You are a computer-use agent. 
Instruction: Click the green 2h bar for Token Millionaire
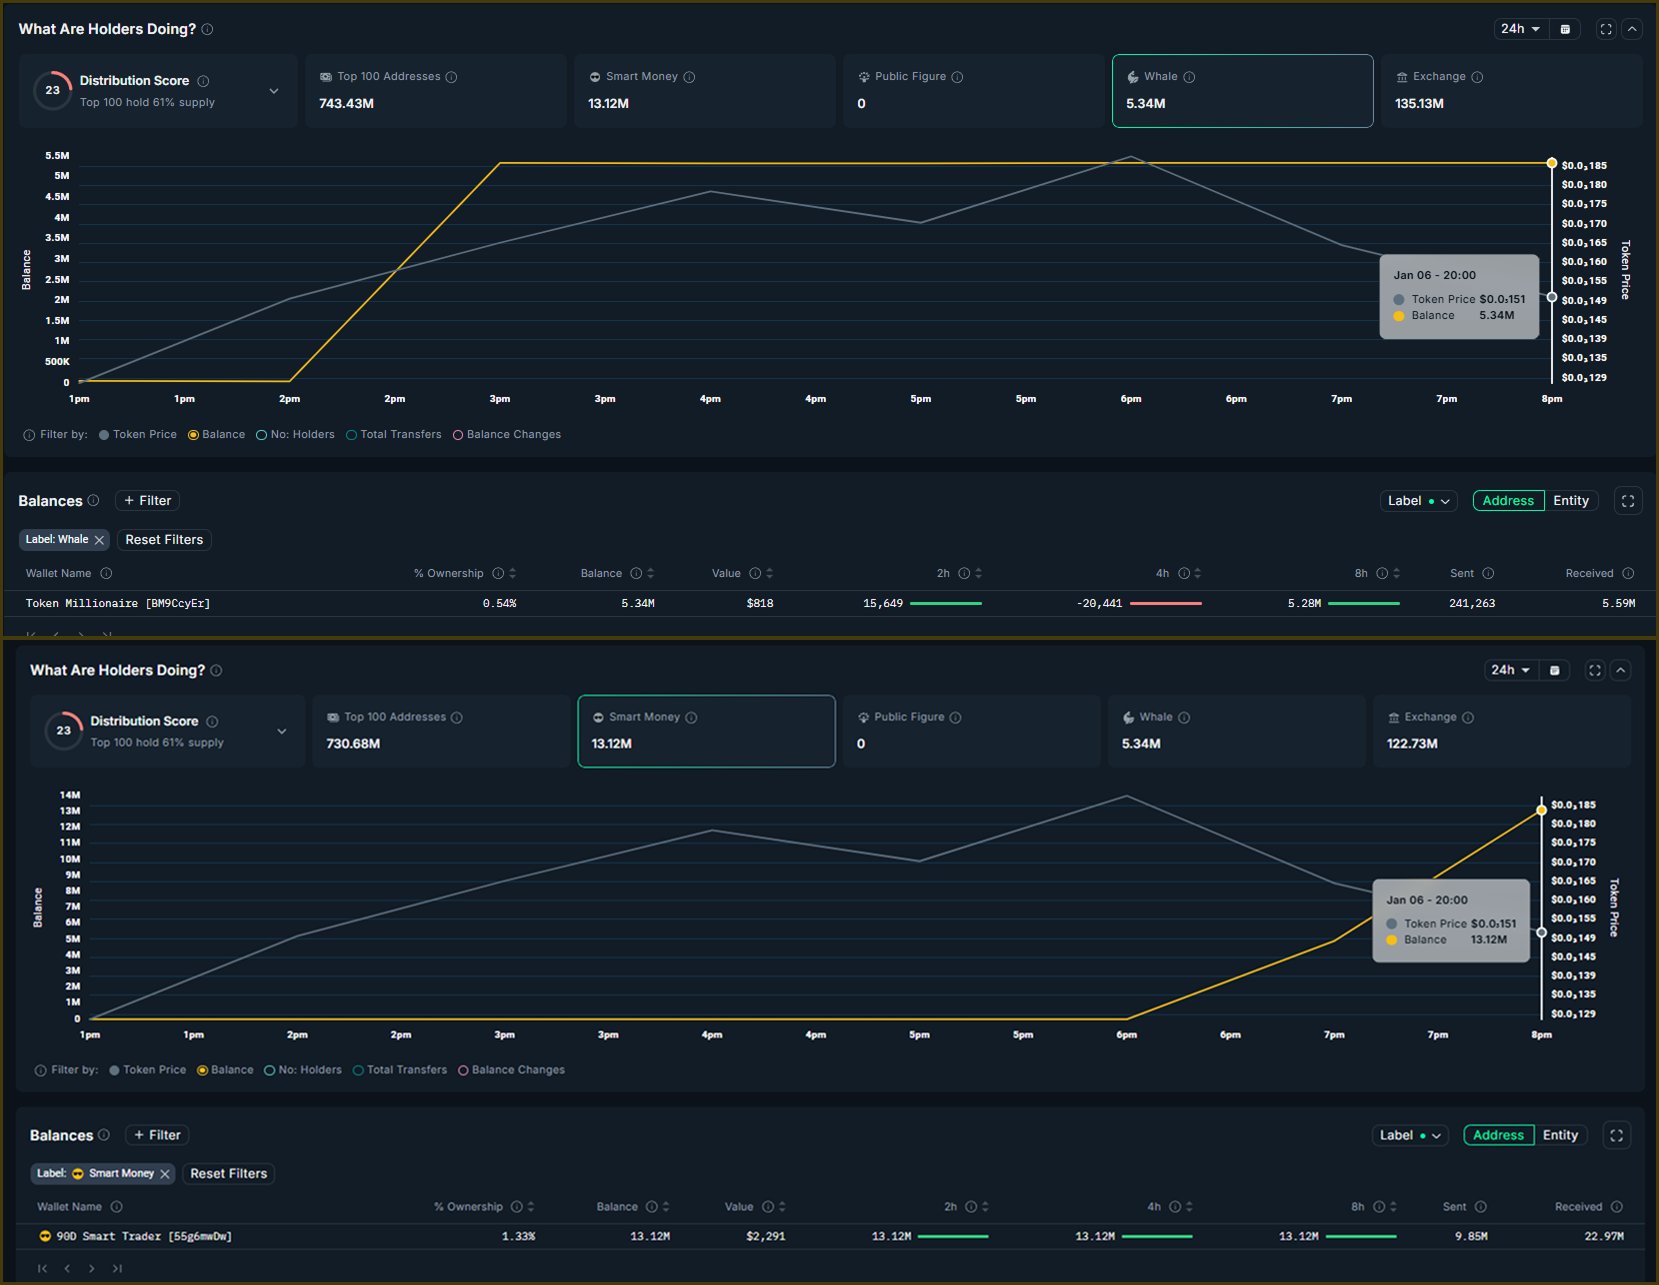[945, 604]
